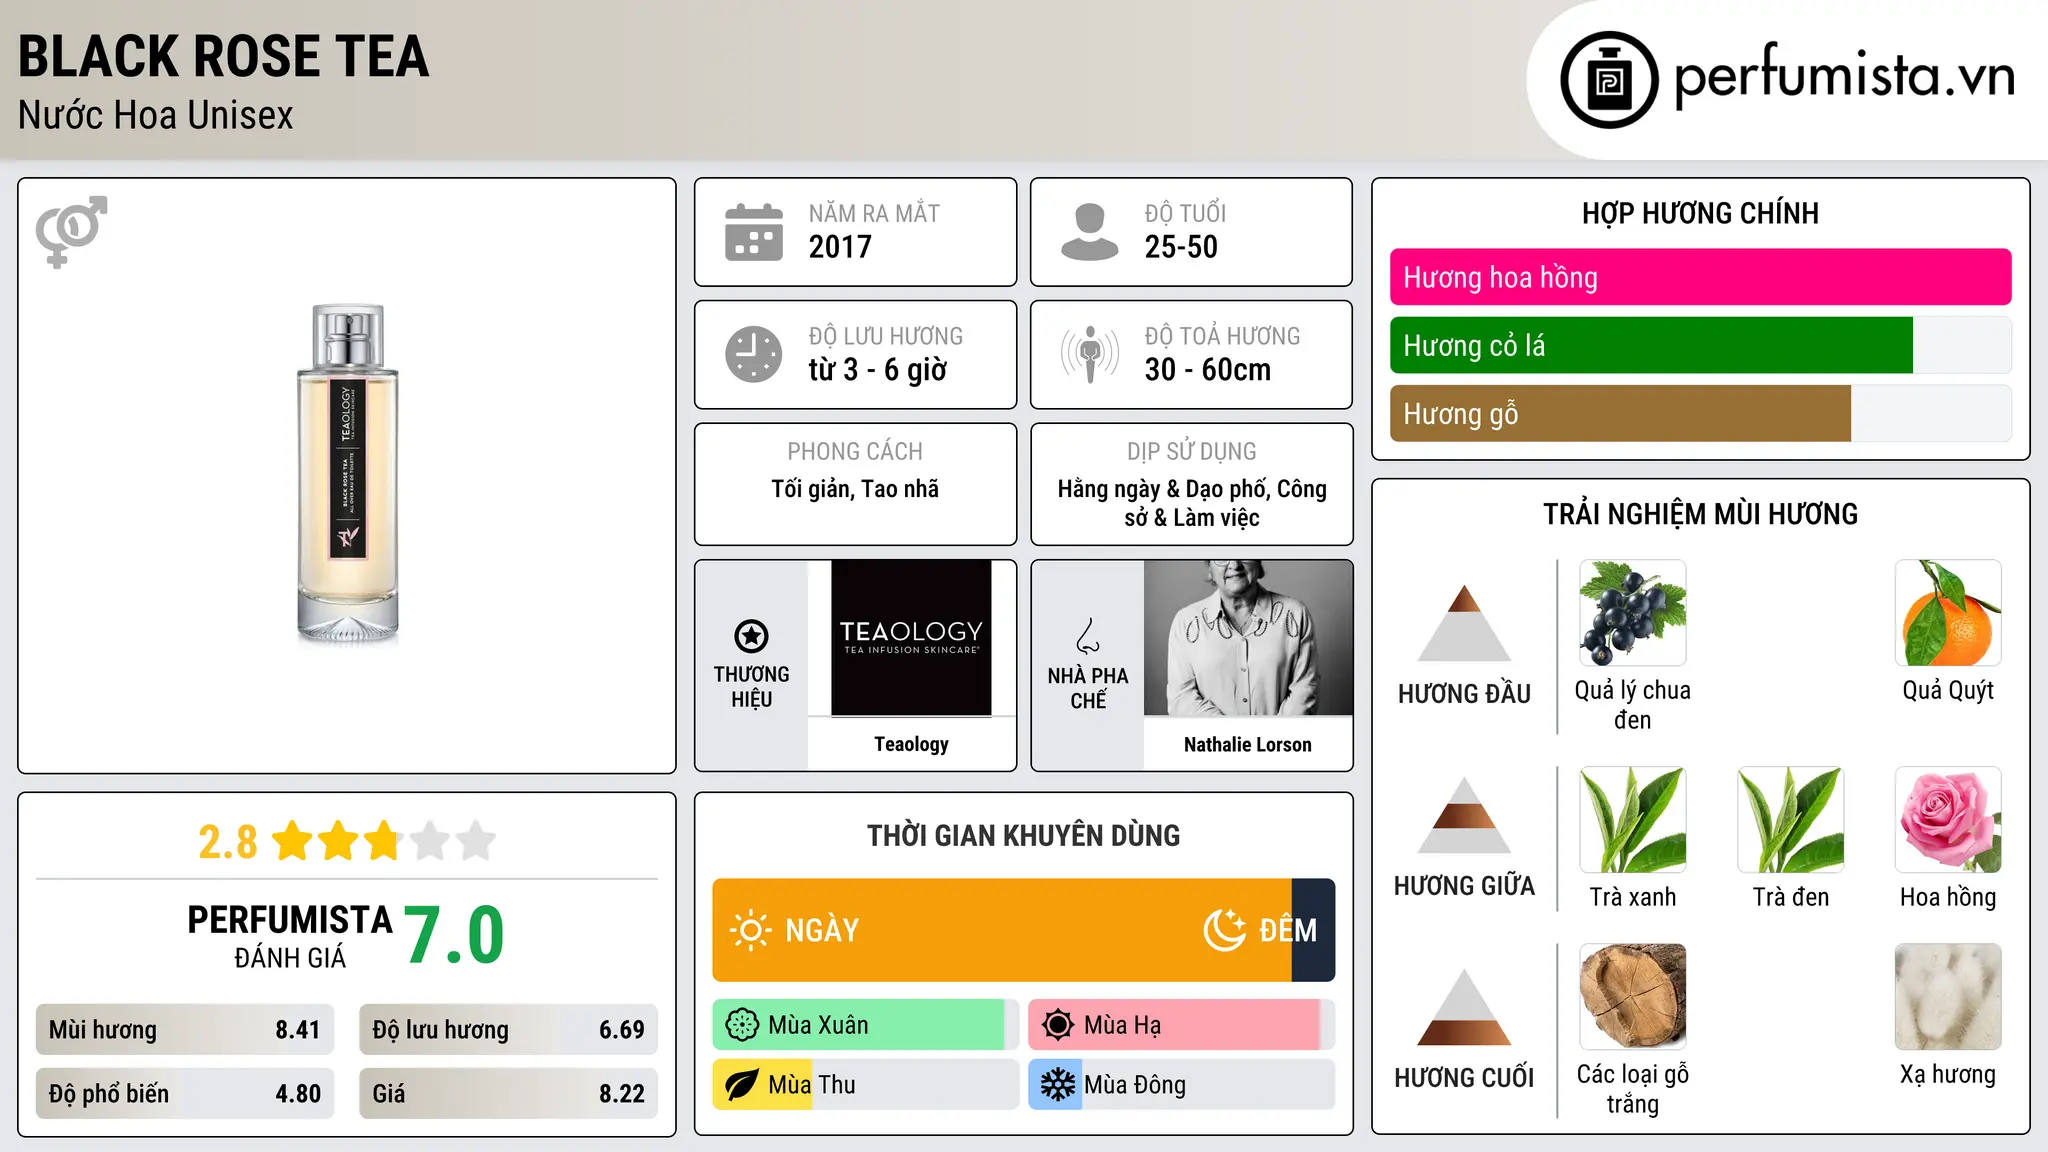Click the autumn leaf icon

point(742,1085)
